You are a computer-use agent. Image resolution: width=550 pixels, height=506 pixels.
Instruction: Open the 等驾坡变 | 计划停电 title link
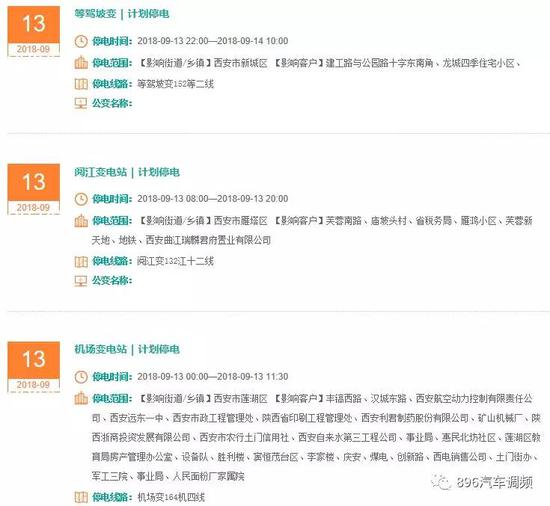click(x=122, y=14)
